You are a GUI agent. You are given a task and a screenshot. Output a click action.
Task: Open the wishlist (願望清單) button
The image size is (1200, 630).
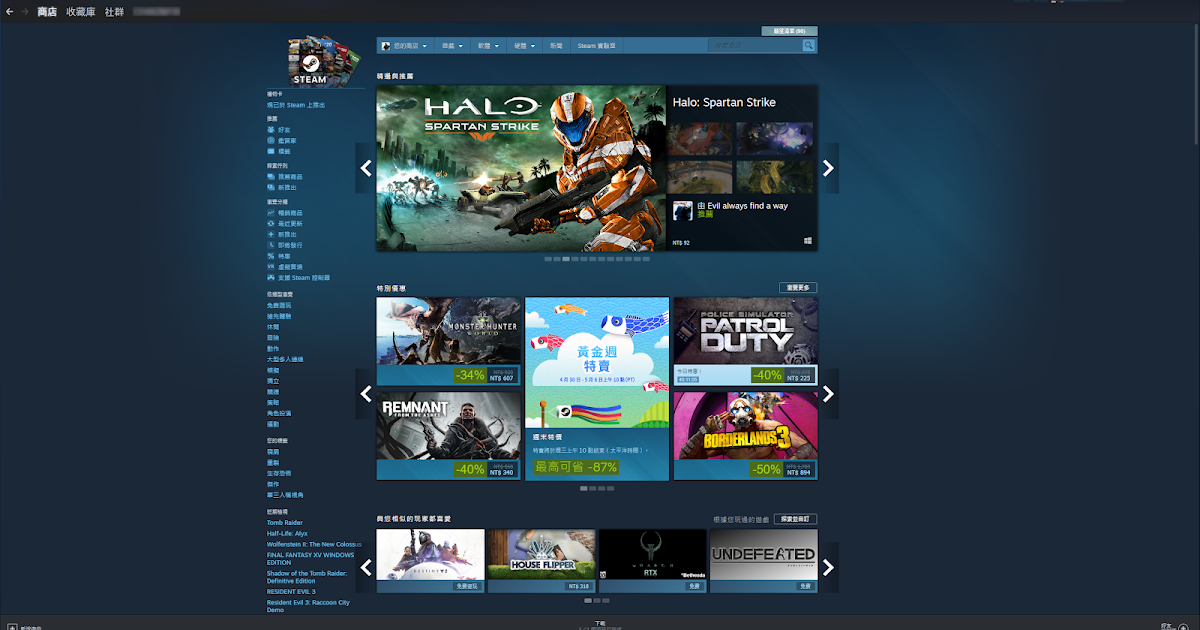(x=790, y=30)
